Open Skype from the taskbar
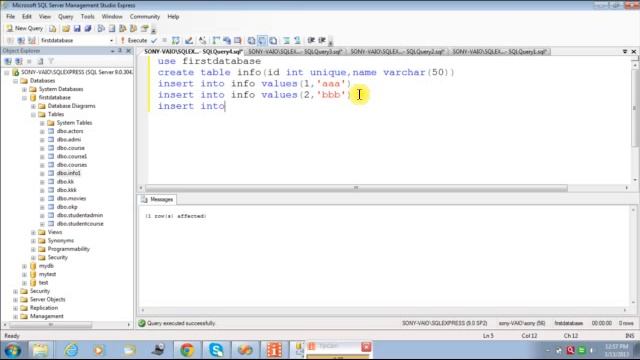Screen dimensions: 640x360 pos(216,350)
